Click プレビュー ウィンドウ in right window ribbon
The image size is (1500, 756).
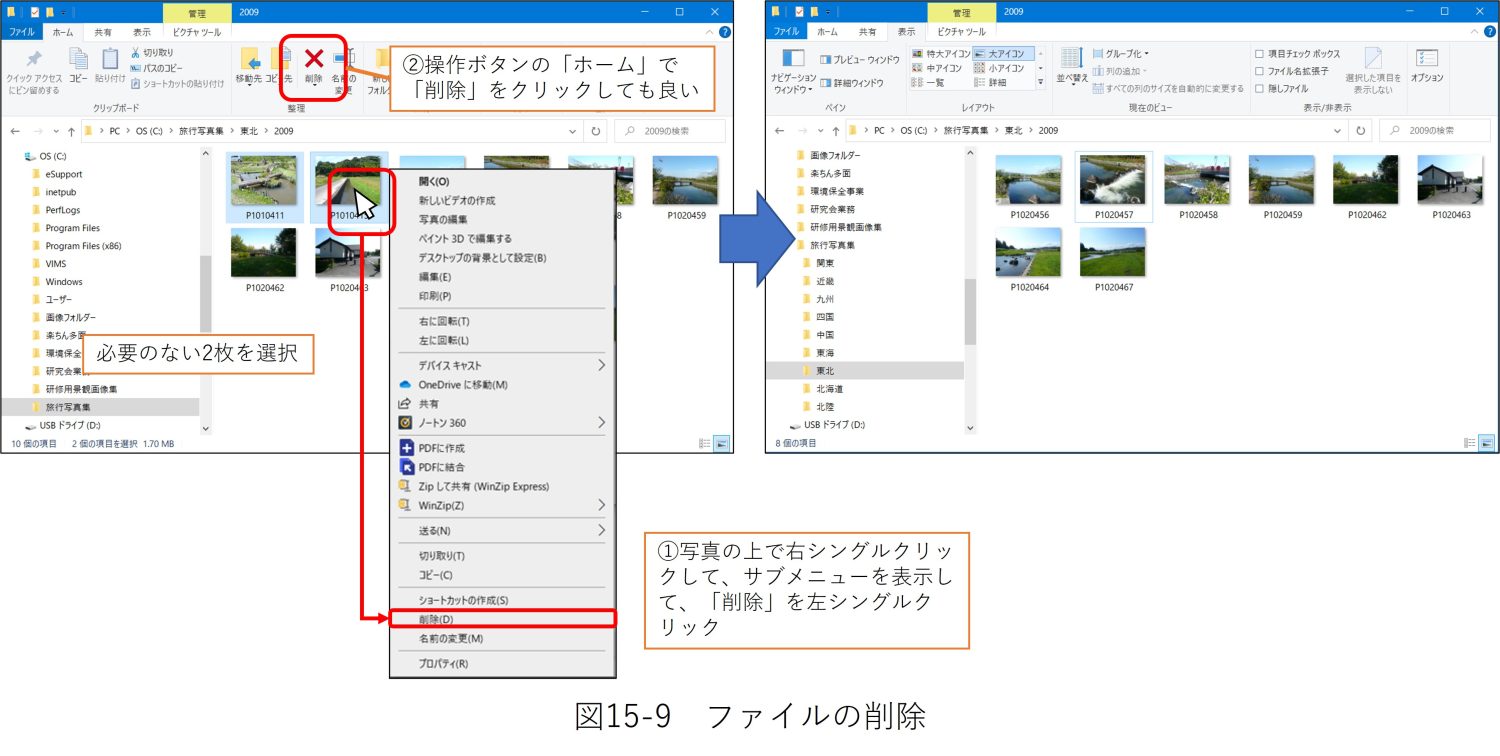tap(859, 60)
